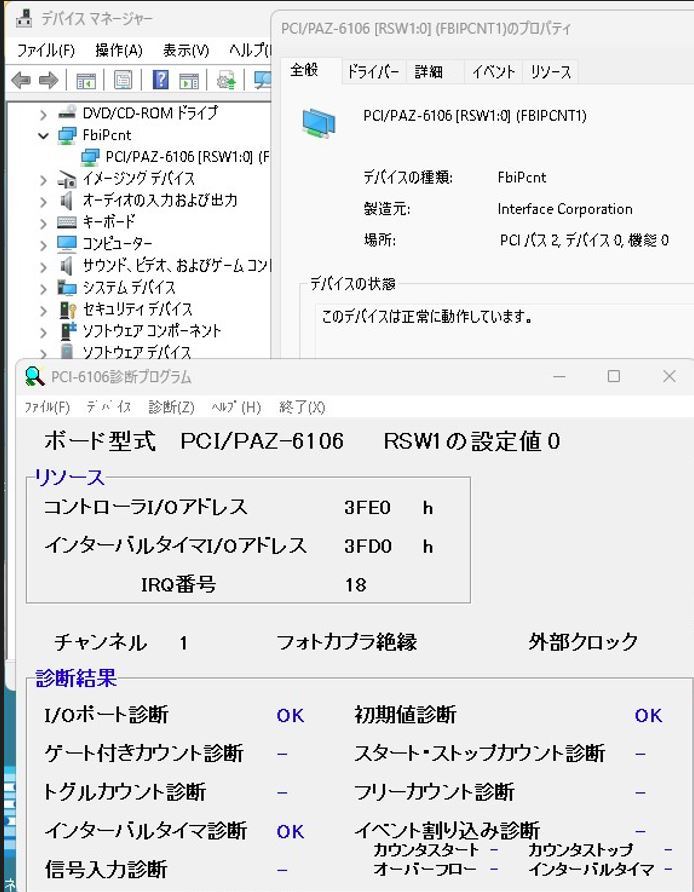Image resolution: width=694 pixels, height=892 pixels.
Task: Switch to the イベント tab
Action: tap(493, 72)
